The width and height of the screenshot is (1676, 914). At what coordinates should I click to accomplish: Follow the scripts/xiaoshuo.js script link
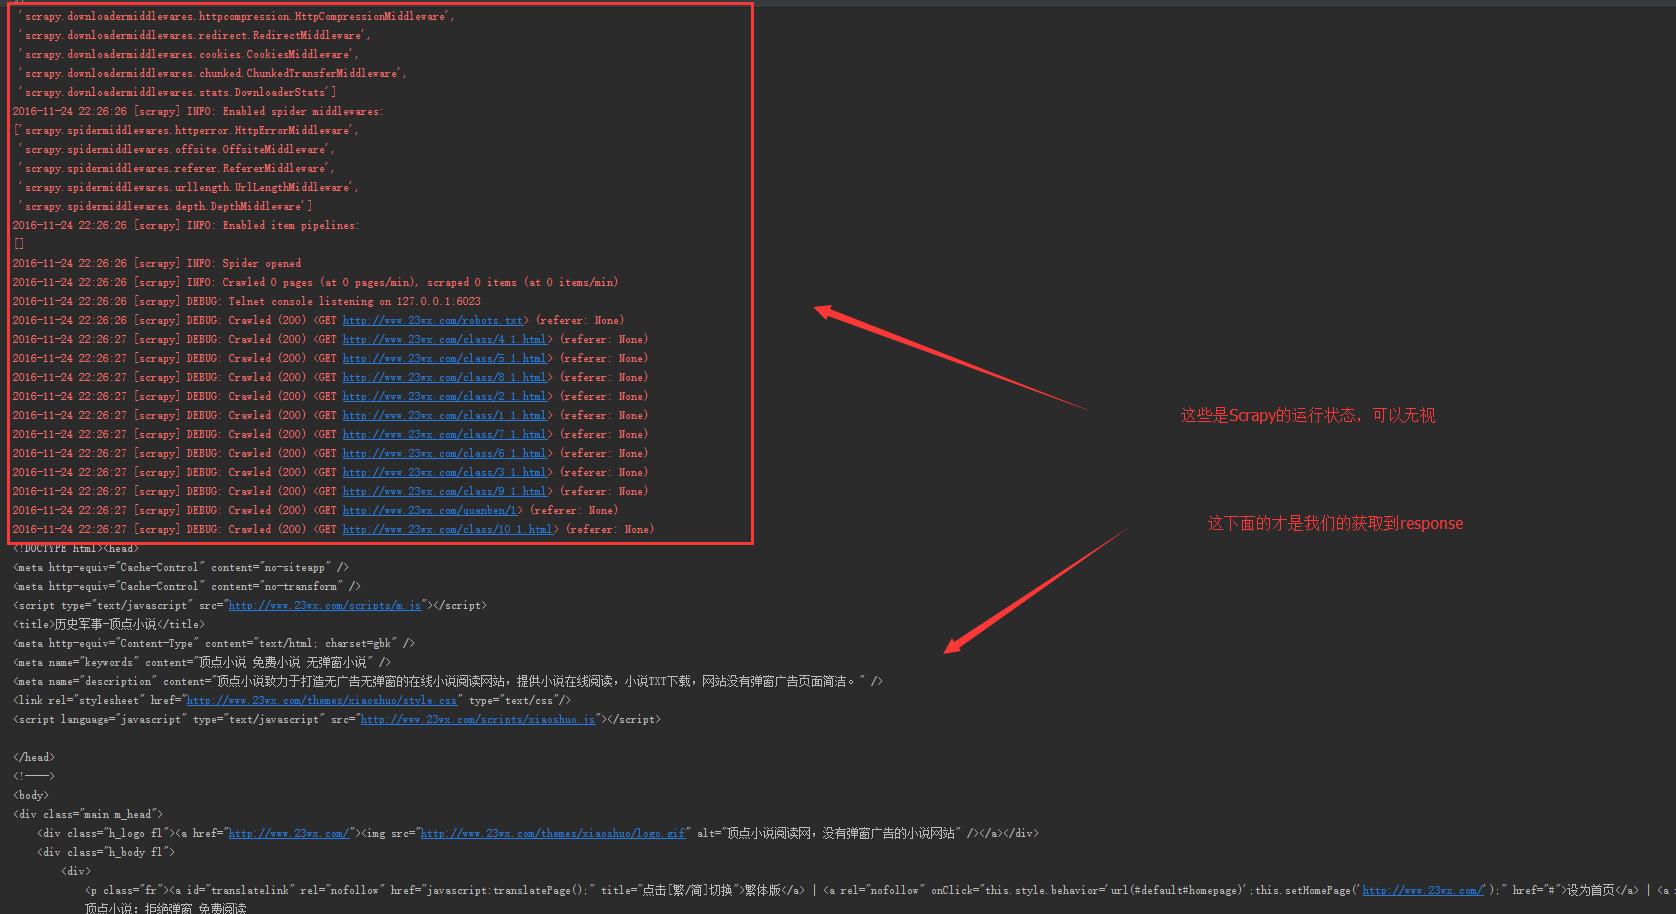point(478,719)
